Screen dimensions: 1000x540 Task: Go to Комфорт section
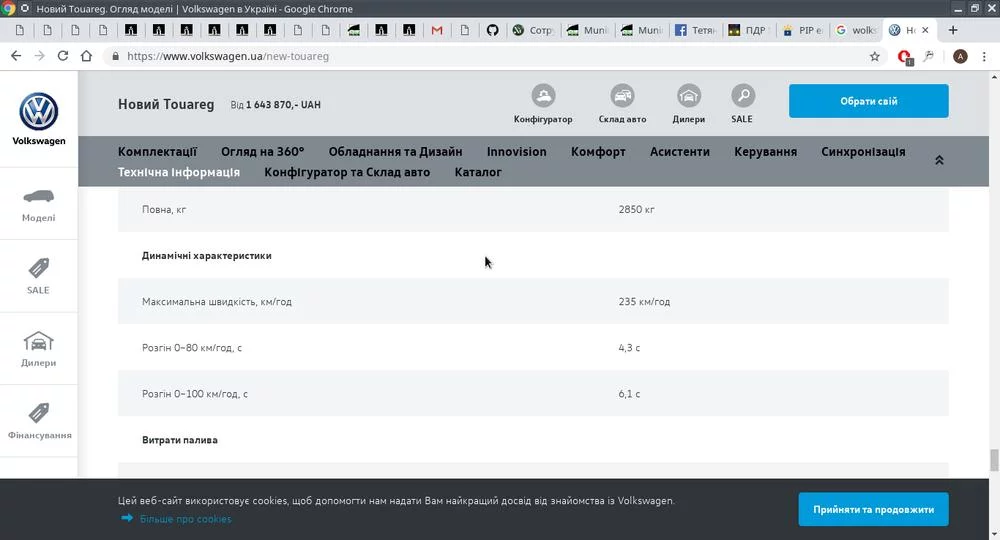598,152
